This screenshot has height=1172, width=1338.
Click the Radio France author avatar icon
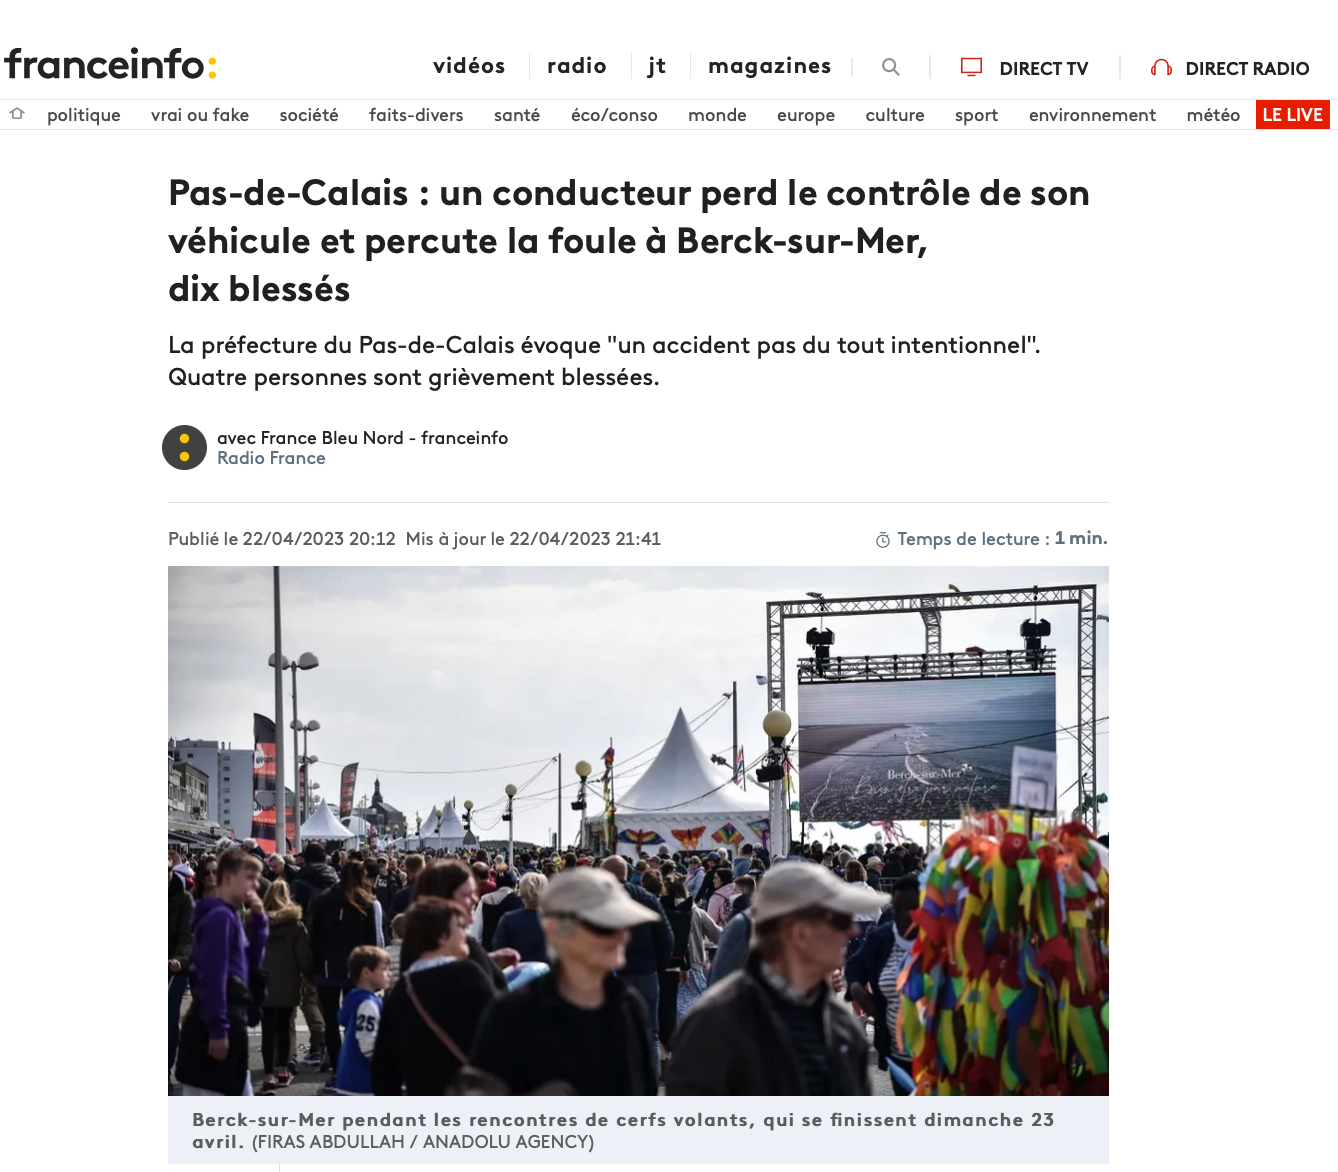pyautogui.click(x=184, y=447)
